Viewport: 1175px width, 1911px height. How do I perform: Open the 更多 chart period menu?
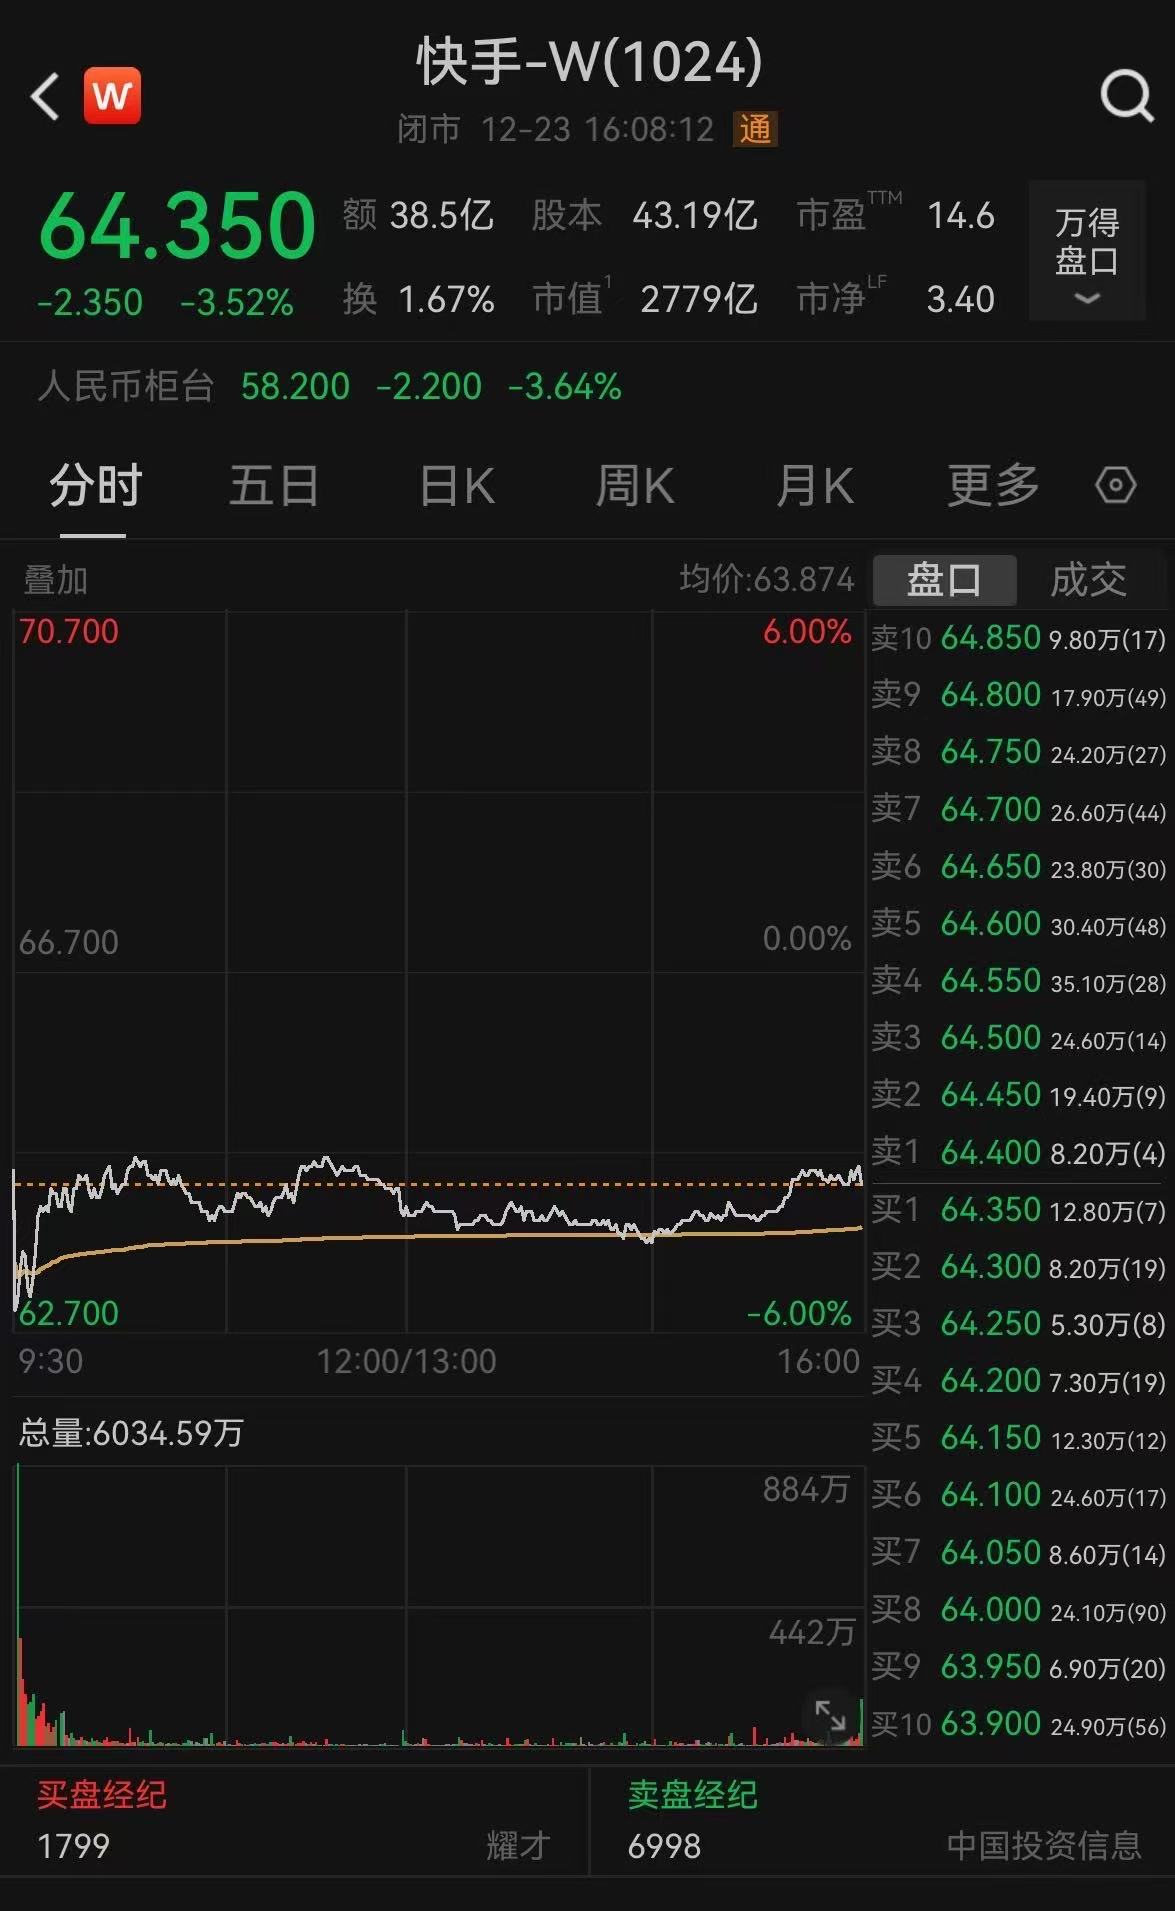tap(992, 487)
